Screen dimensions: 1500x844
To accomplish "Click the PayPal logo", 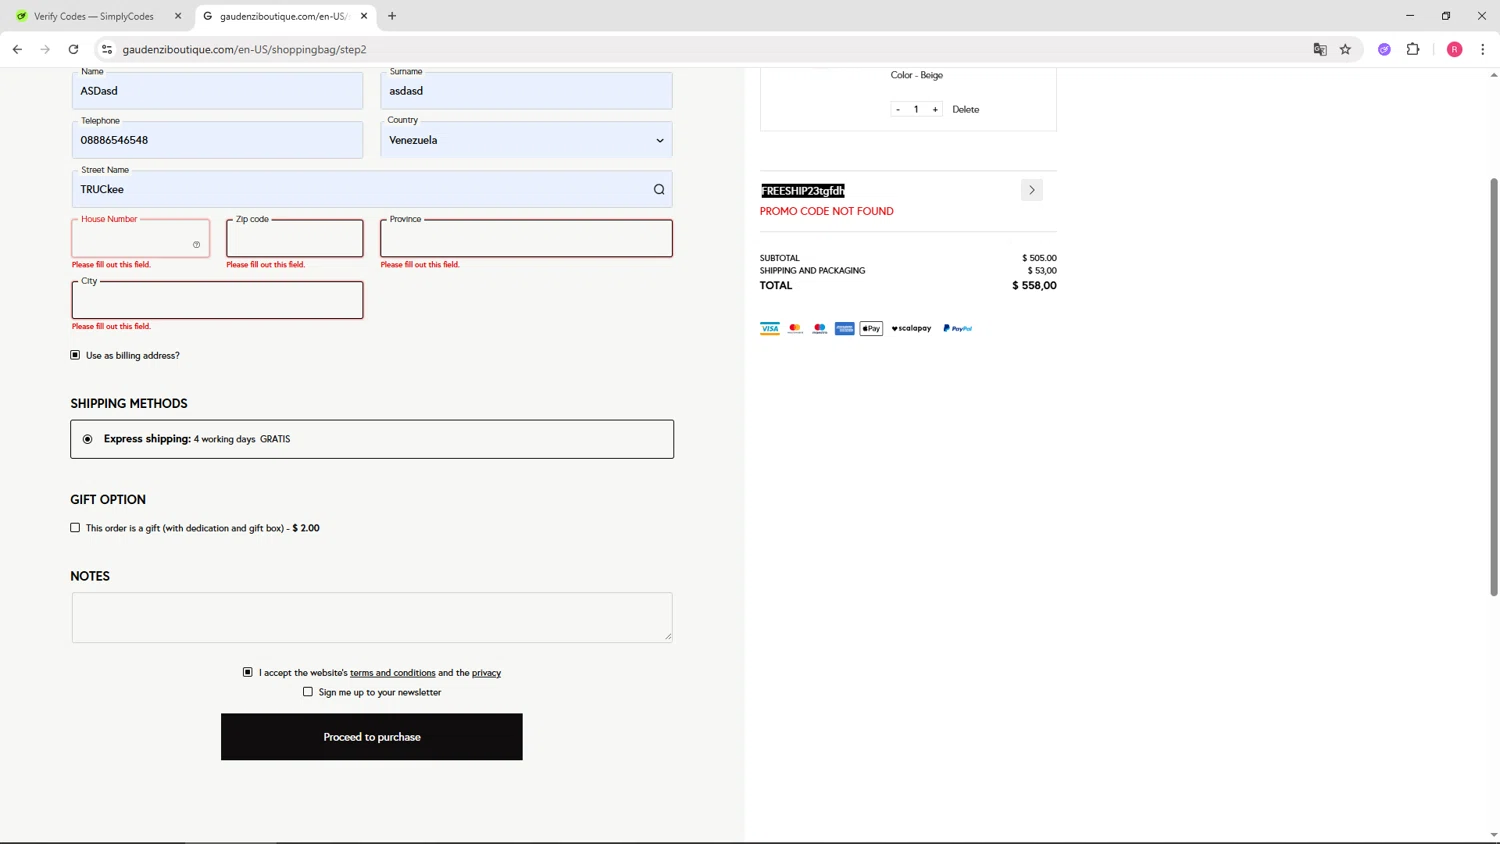I will [958, 328].
